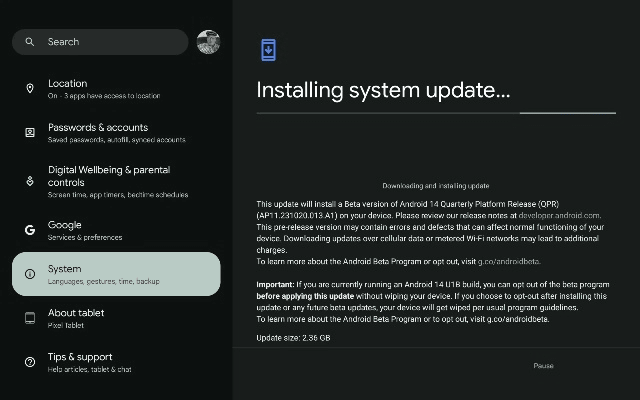Click the Passwords & accounts icon
Viewport: 640px width, 400px height.
click(x=30, y=133)
